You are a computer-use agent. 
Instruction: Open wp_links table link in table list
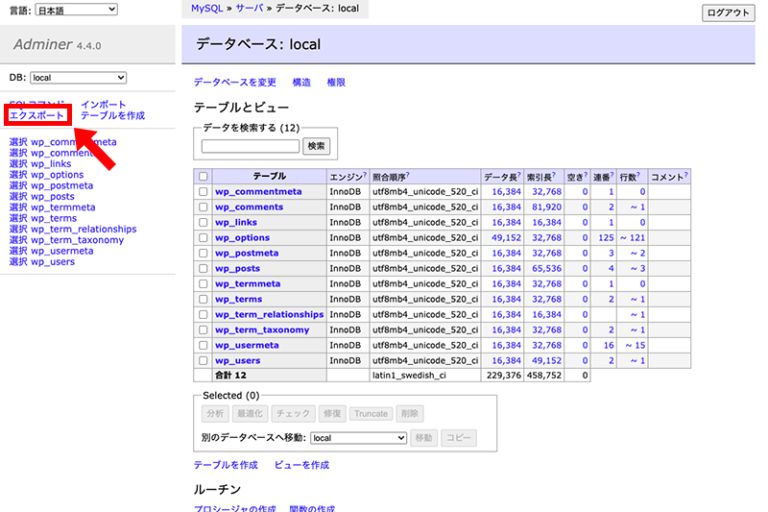pyautogui.click(x=236, y=222)
